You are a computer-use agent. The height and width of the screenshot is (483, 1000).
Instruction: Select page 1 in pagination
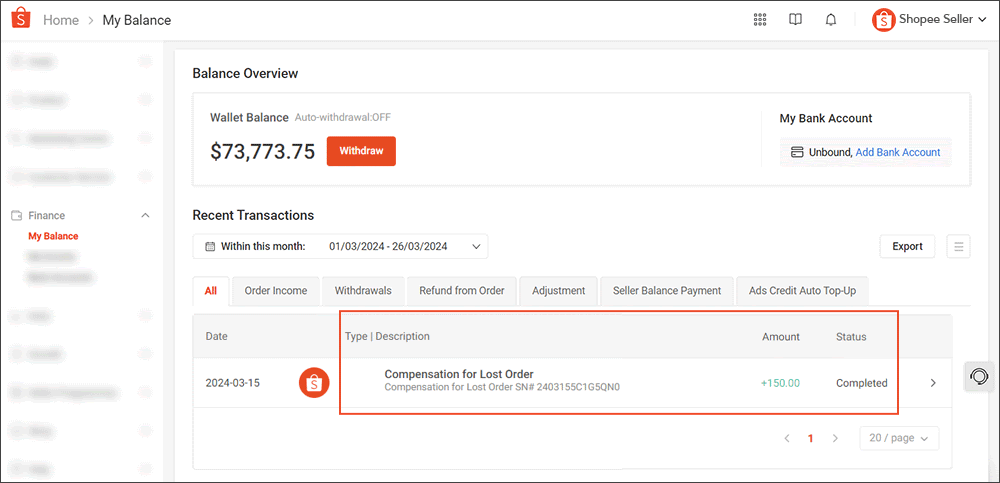pos(811,438)
